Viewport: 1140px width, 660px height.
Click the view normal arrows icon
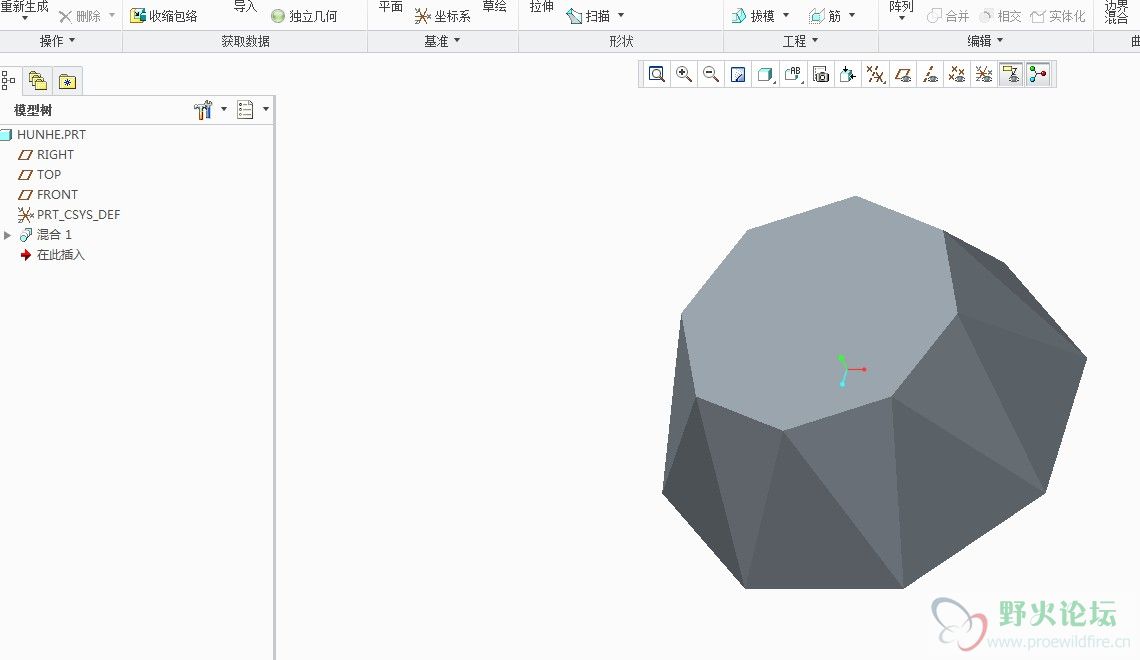pos(848,74)
